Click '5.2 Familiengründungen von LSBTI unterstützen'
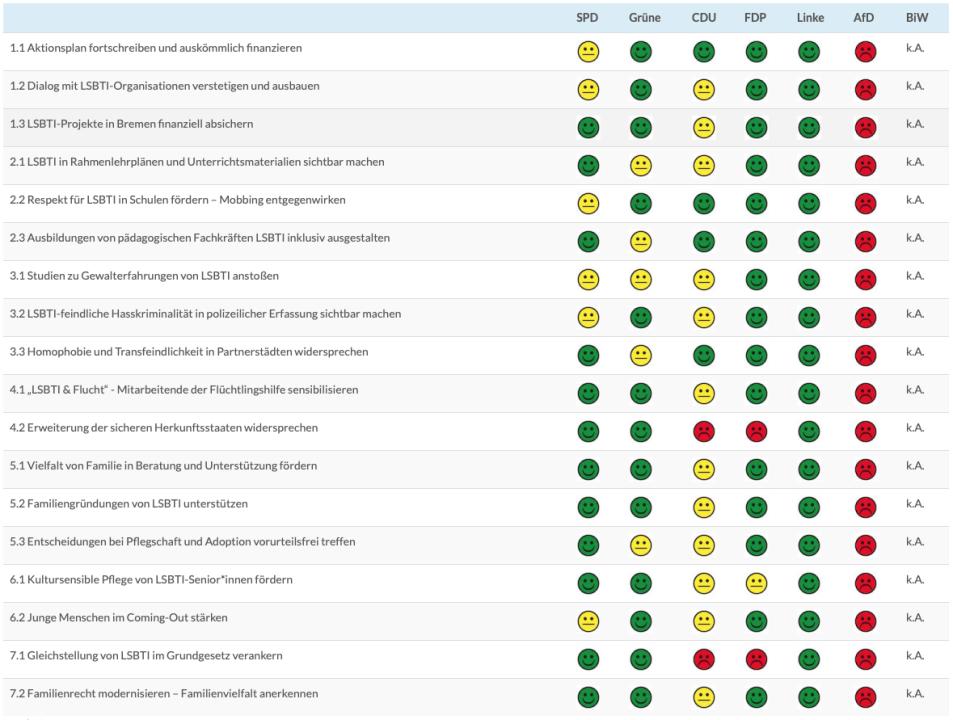Viewport: 953px width, 720px height. point(129,504)
